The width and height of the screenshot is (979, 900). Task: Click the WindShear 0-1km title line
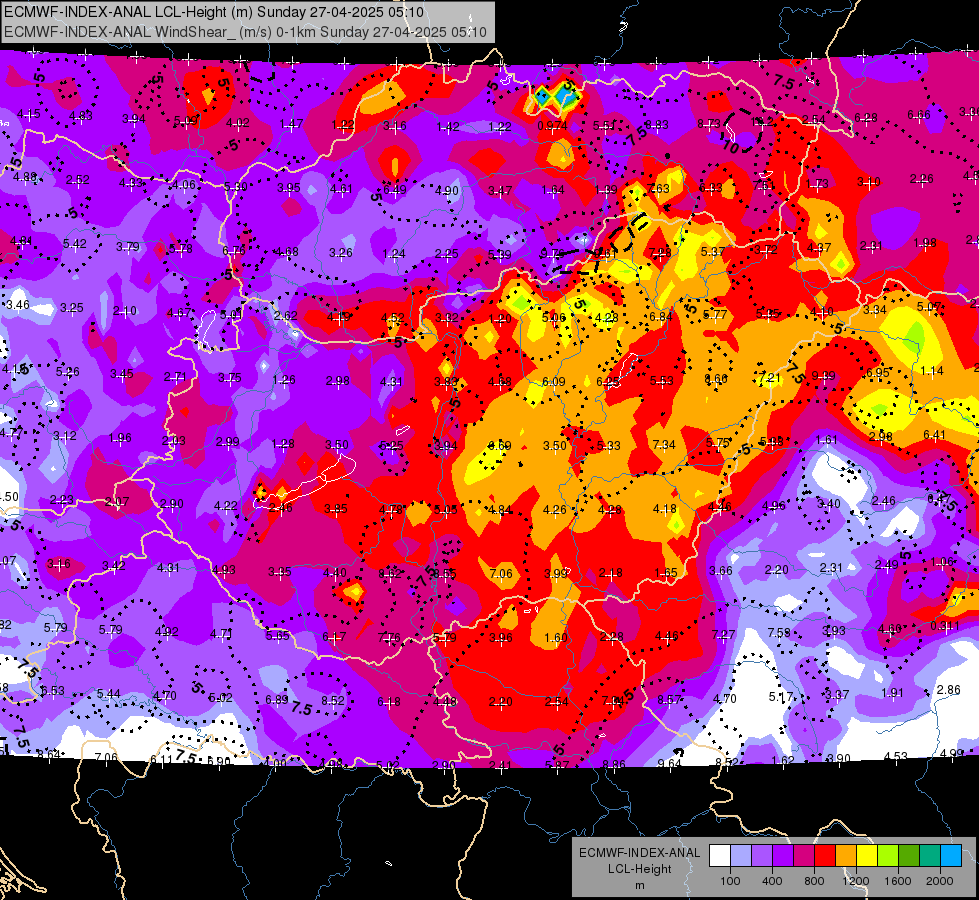[x=245, y=32]
